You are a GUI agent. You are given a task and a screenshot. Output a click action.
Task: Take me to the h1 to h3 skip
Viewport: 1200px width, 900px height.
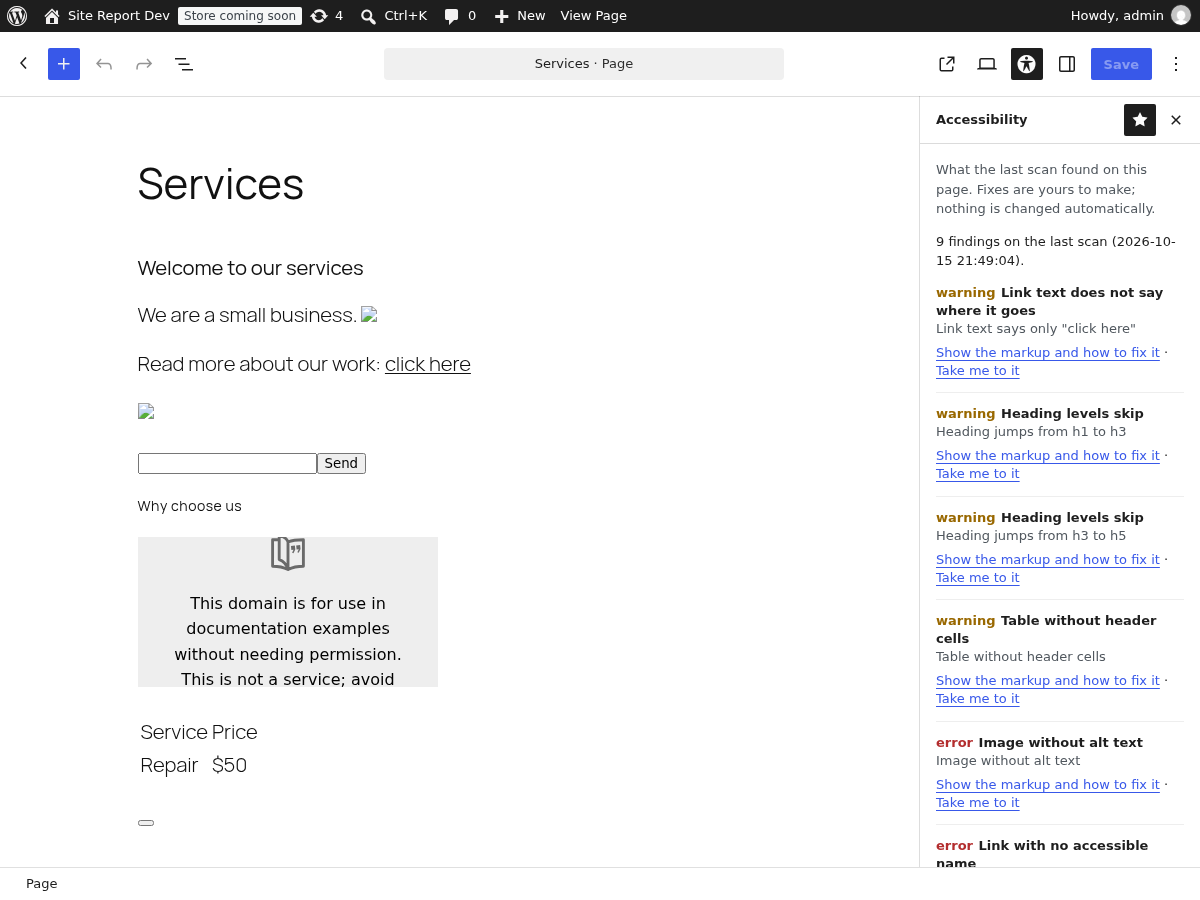point(978,474)
